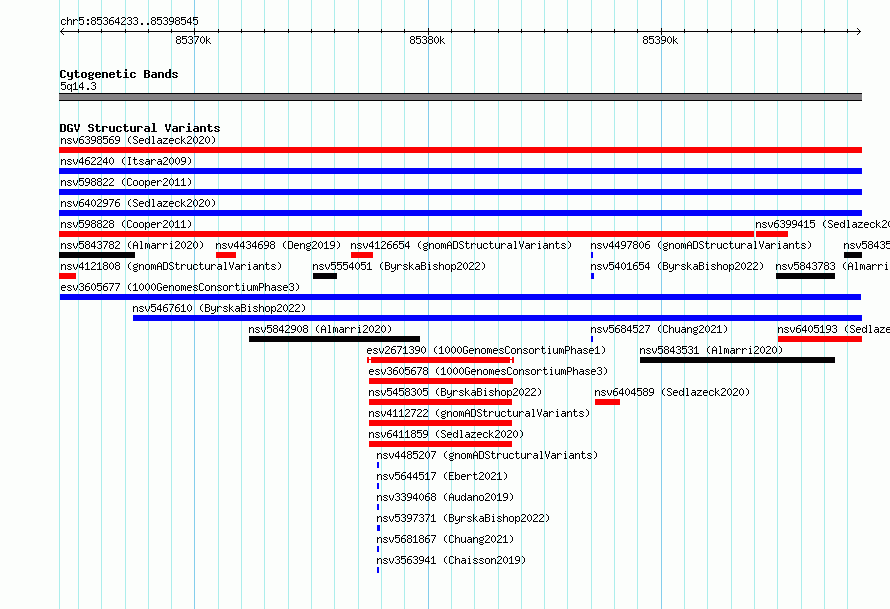Select the black nsv5843531 bar

(737, 360)
